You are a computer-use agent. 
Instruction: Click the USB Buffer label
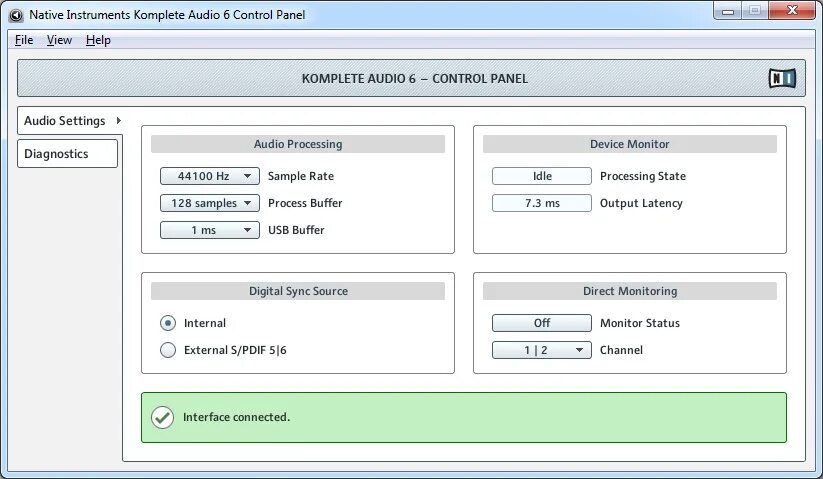296,230
